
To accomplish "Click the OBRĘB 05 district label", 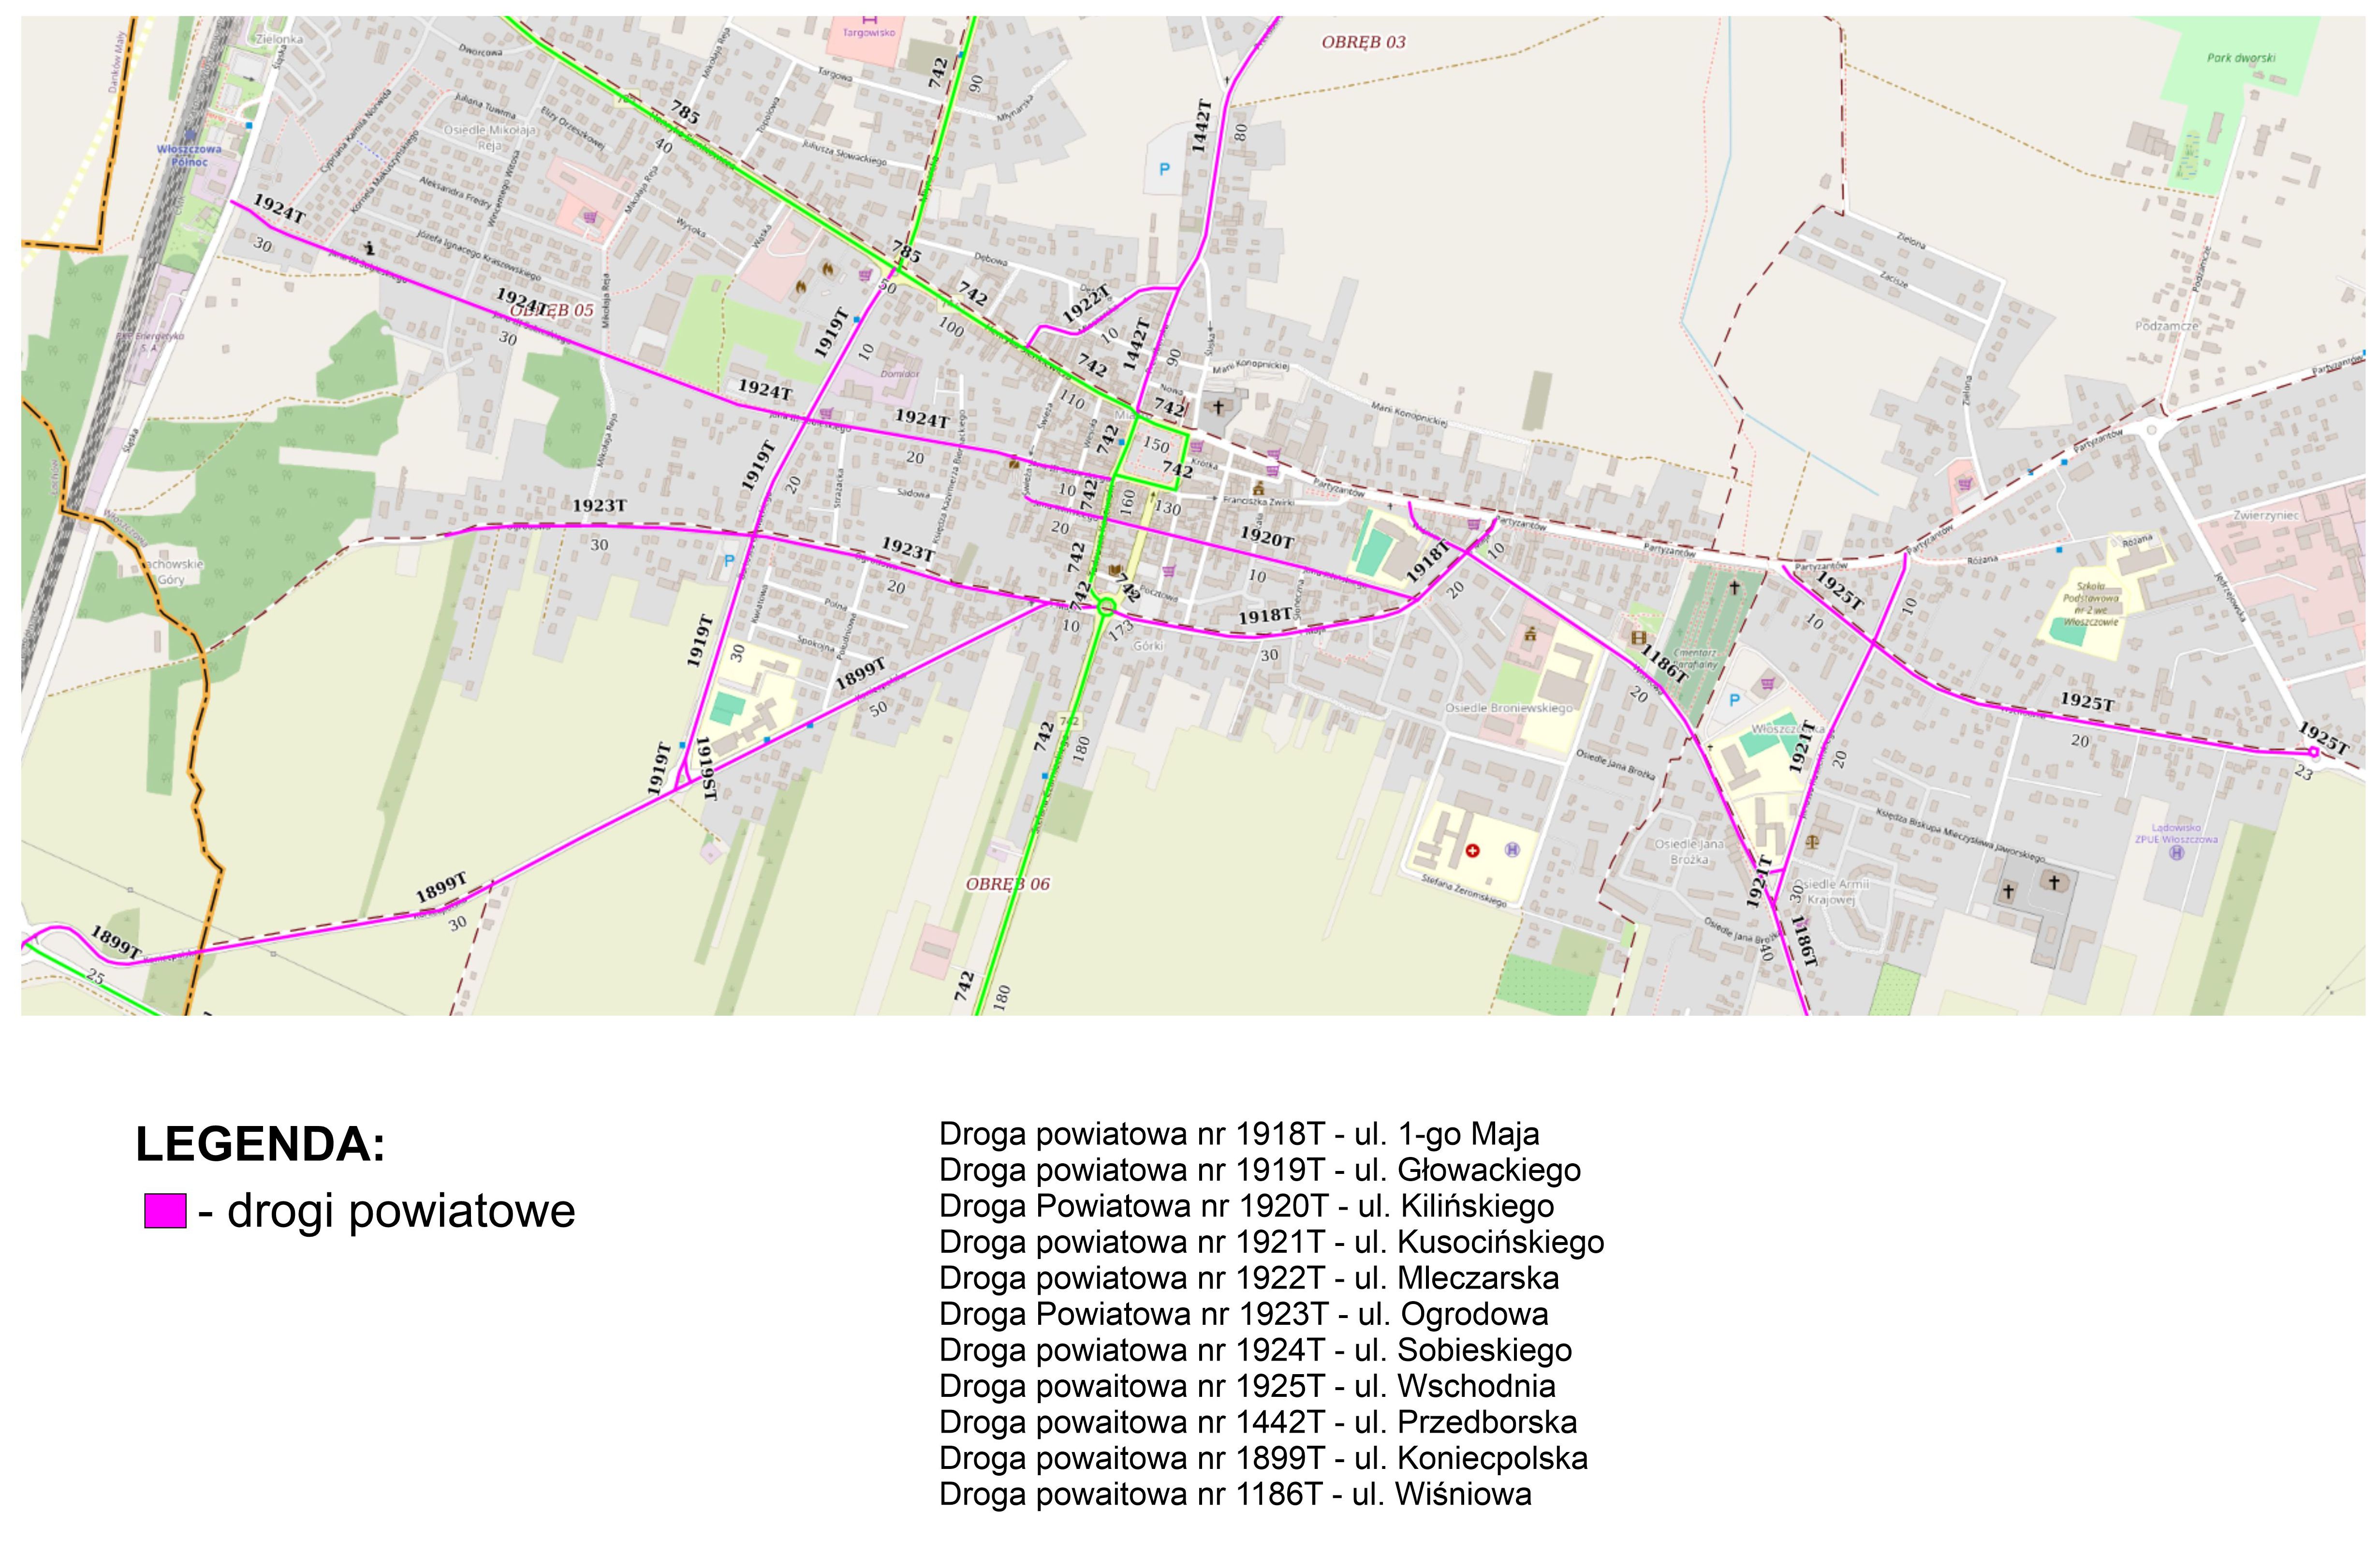I will pyautogui.click(x=552, y=310).
